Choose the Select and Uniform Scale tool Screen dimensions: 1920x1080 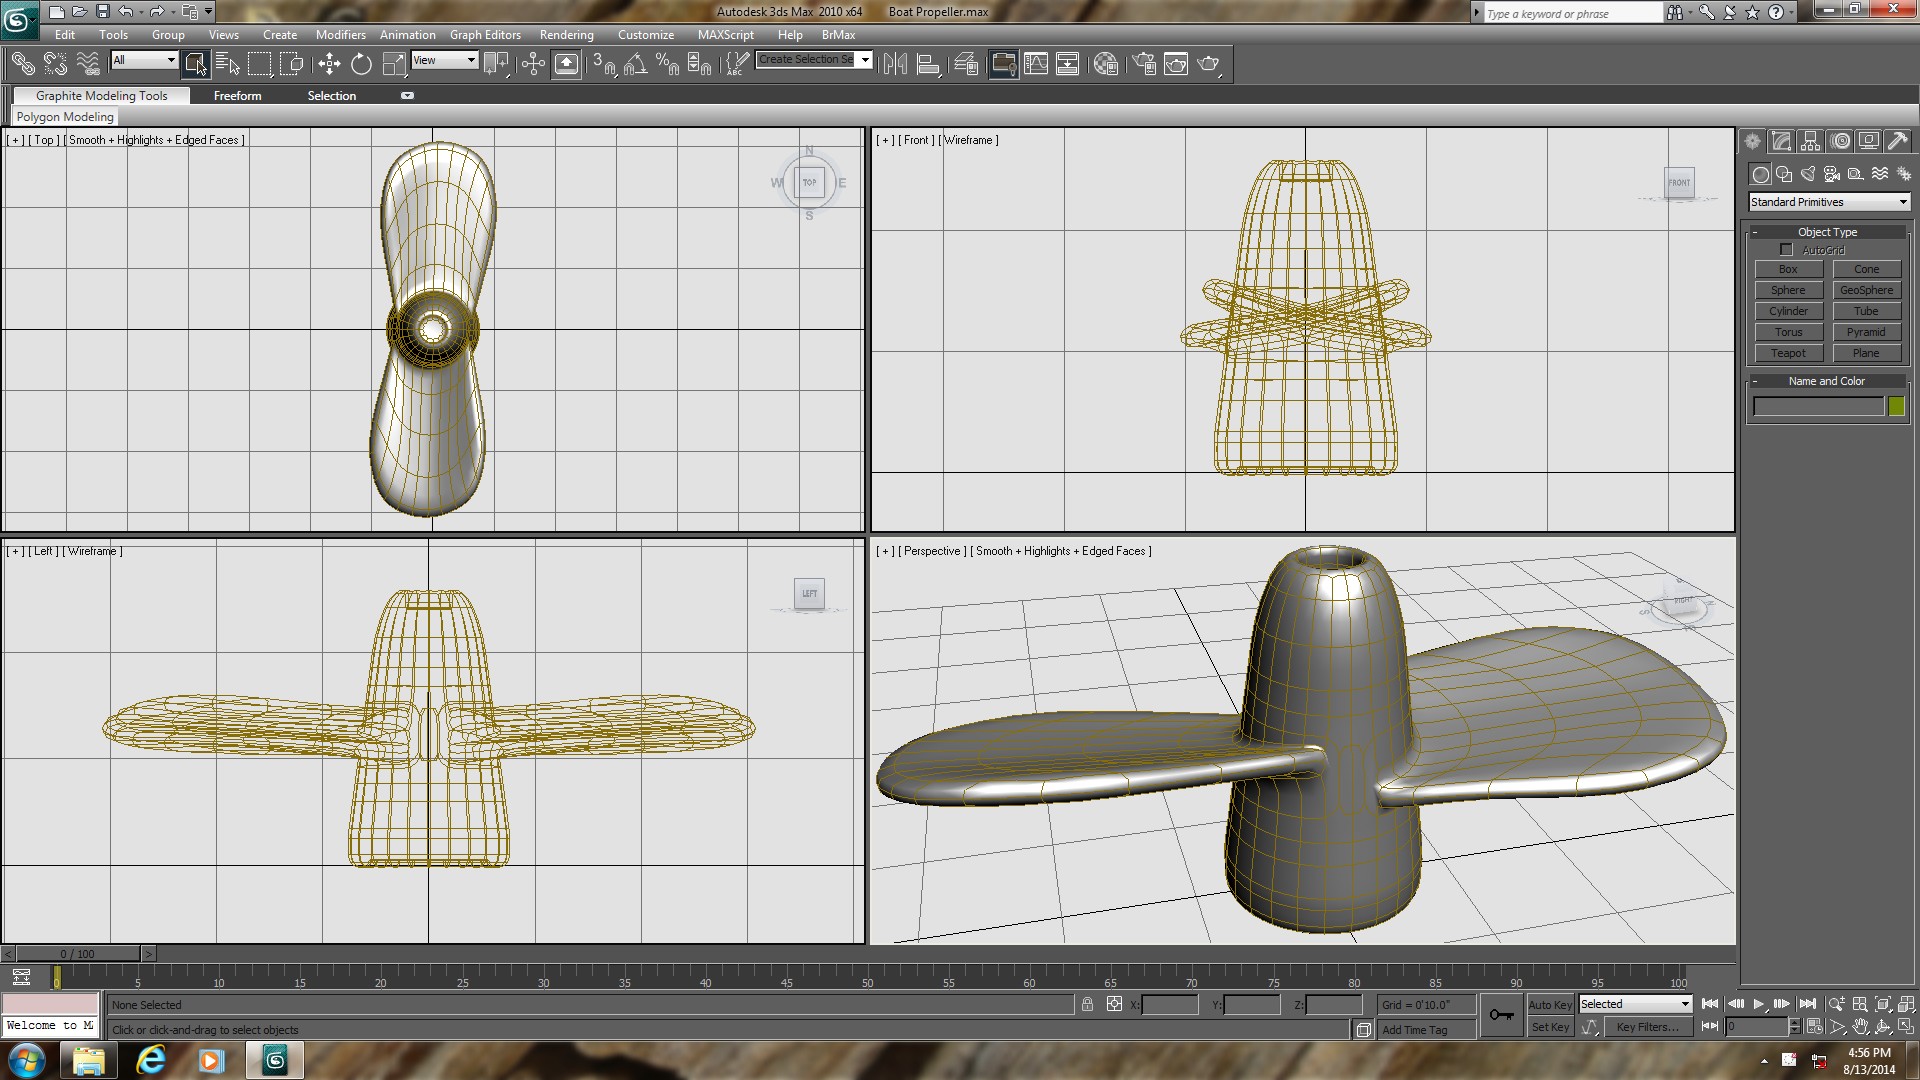click(x=394, y=63)
